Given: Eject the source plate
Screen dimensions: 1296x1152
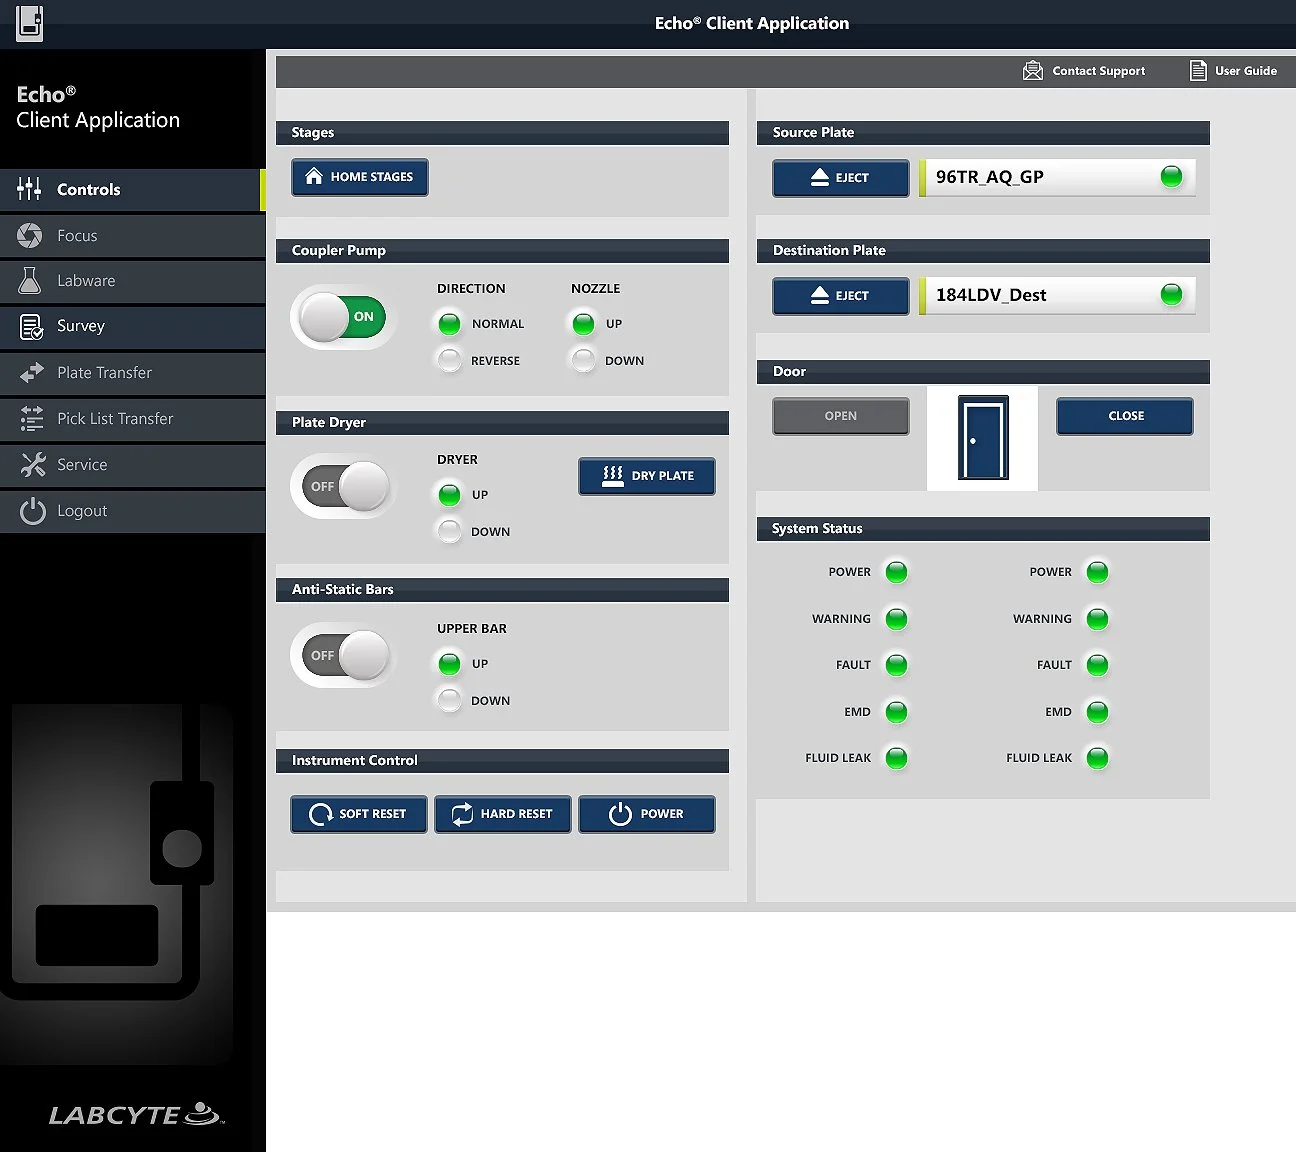Looking at the screenshot, I should [x=841, y=178].
